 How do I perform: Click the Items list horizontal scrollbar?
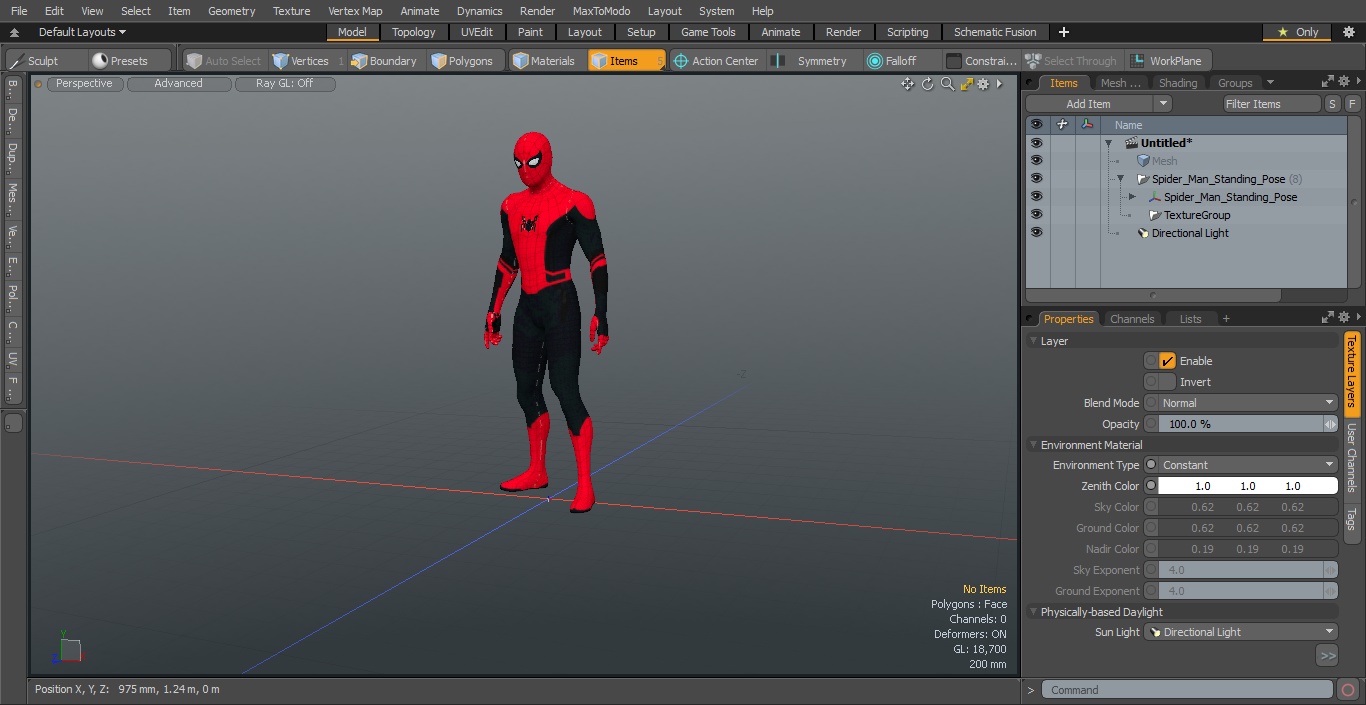[1153, 295]
